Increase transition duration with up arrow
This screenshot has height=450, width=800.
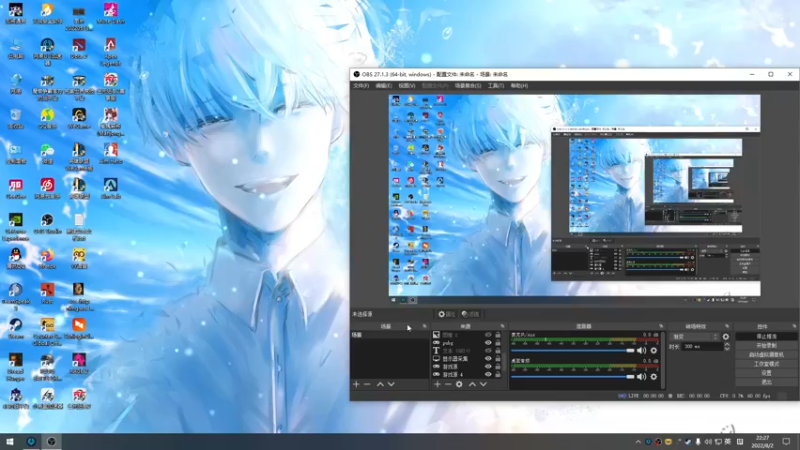click(x=727, y=344)
